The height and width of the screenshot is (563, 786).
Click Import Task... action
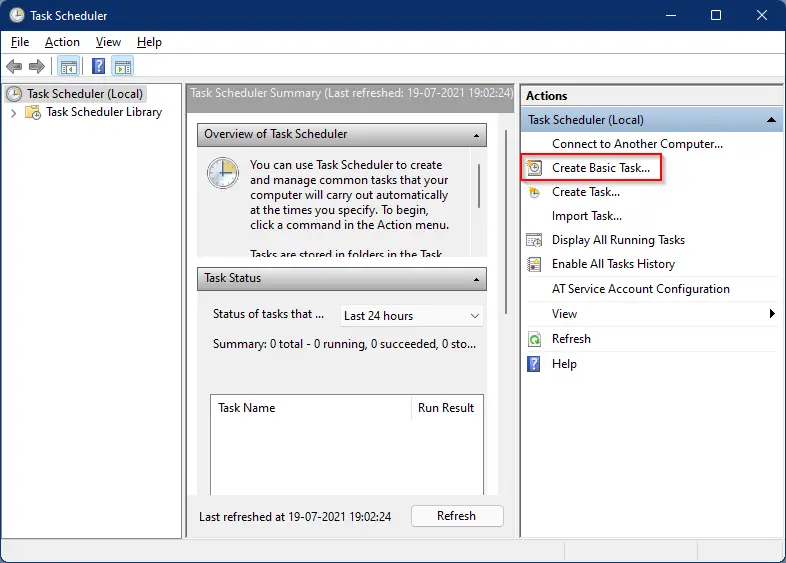click(x=586, y=216)
